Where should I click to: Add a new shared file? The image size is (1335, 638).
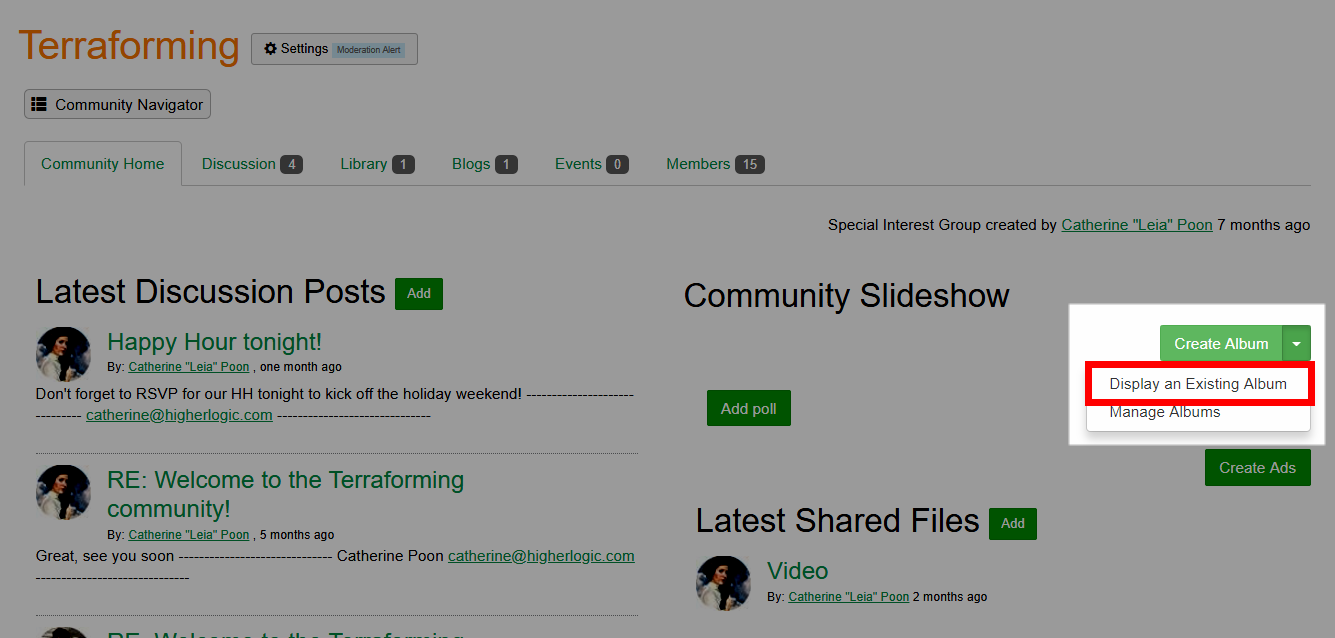[1012, 523]
